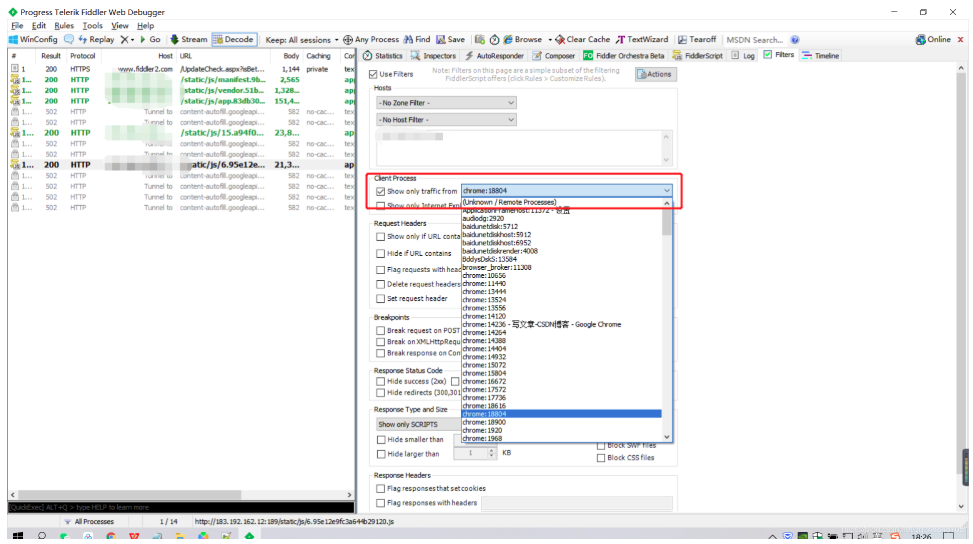
Task: Switch to the Timeline tab
Action: click(x=820, y=56)
